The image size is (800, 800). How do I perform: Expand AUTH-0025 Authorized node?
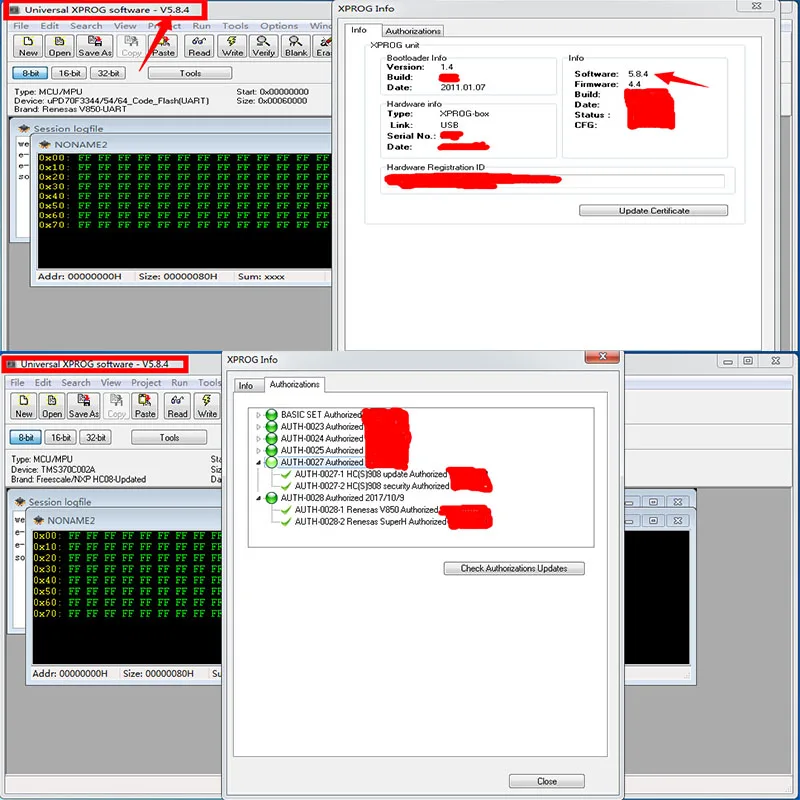(258, 450)
